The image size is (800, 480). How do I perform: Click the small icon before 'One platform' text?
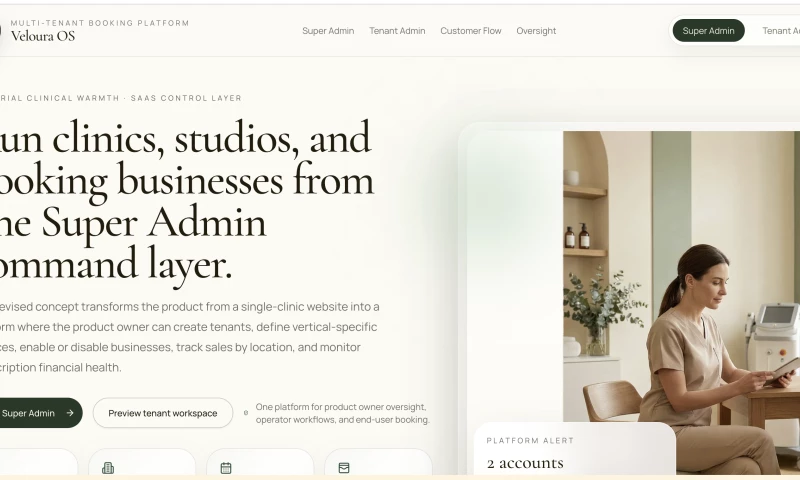point(246,413)
